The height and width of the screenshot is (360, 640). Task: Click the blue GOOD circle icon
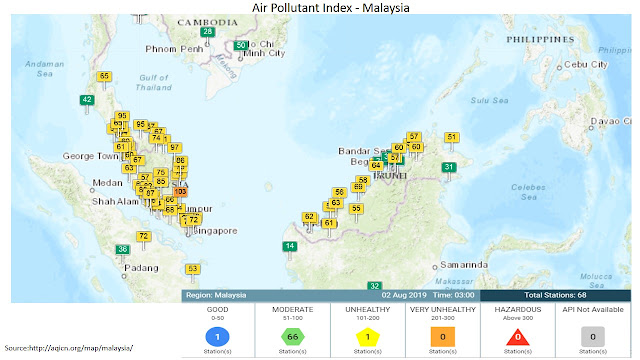click(x=218, y=337)
